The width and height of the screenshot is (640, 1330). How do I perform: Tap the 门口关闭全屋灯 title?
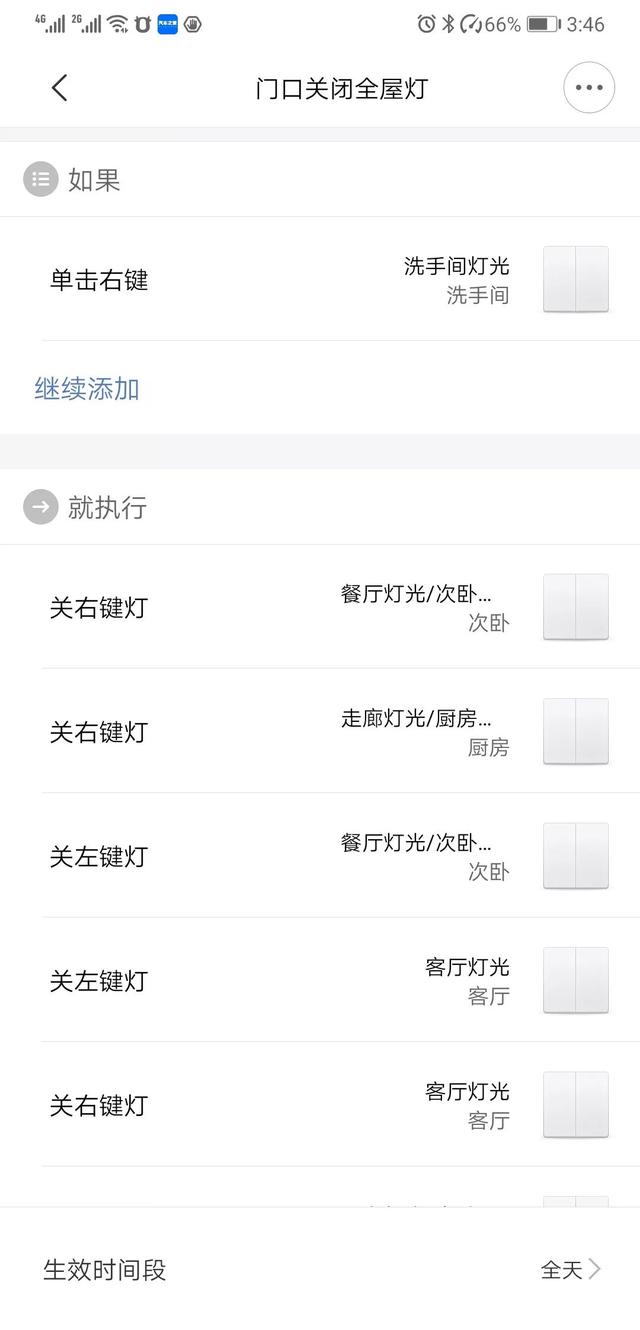(341, 88)
